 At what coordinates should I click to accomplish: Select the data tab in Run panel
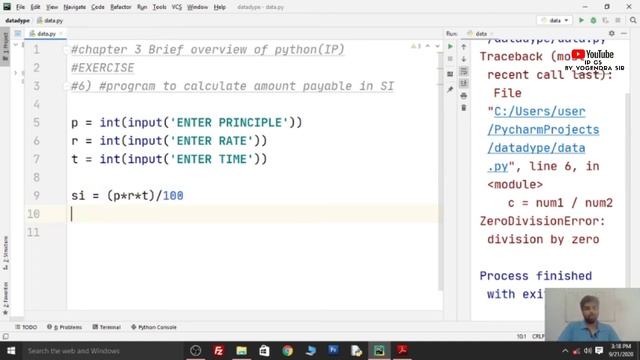[x=480, y=33]
